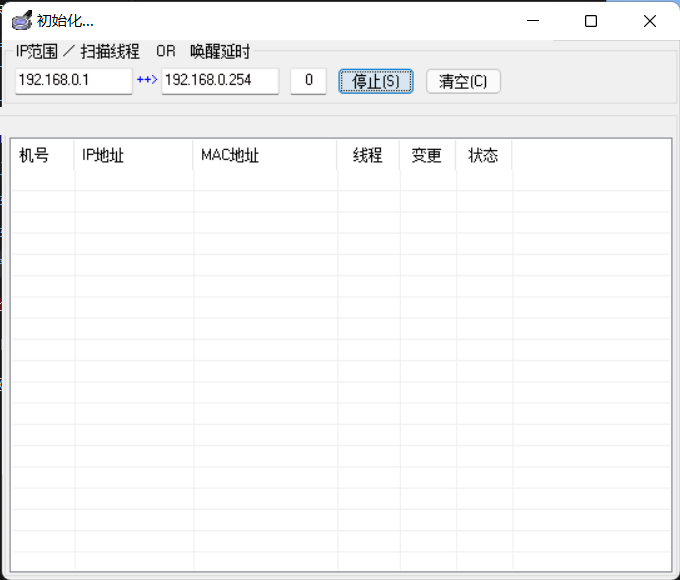The image size is (680, 580).
Task: Click the IP范围 / 扫描线程 group label
Action: pyautogui.click(x=78, y=52)
